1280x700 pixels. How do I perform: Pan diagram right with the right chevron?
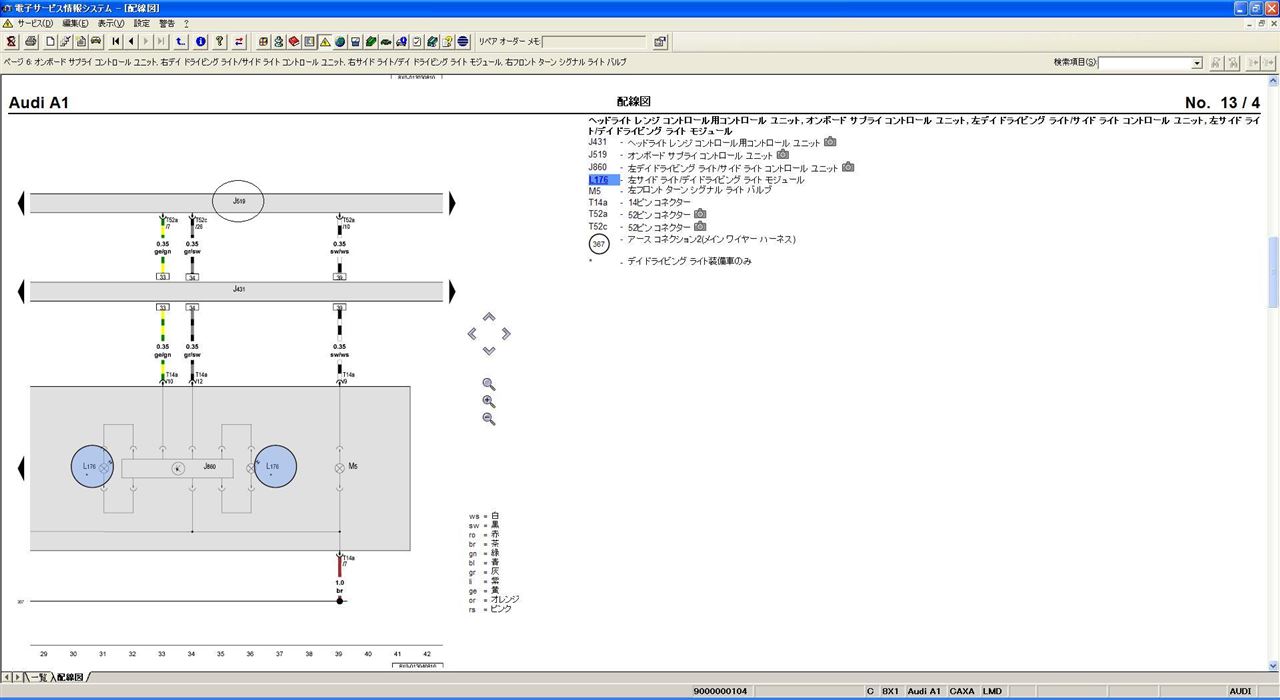(506, 334)
